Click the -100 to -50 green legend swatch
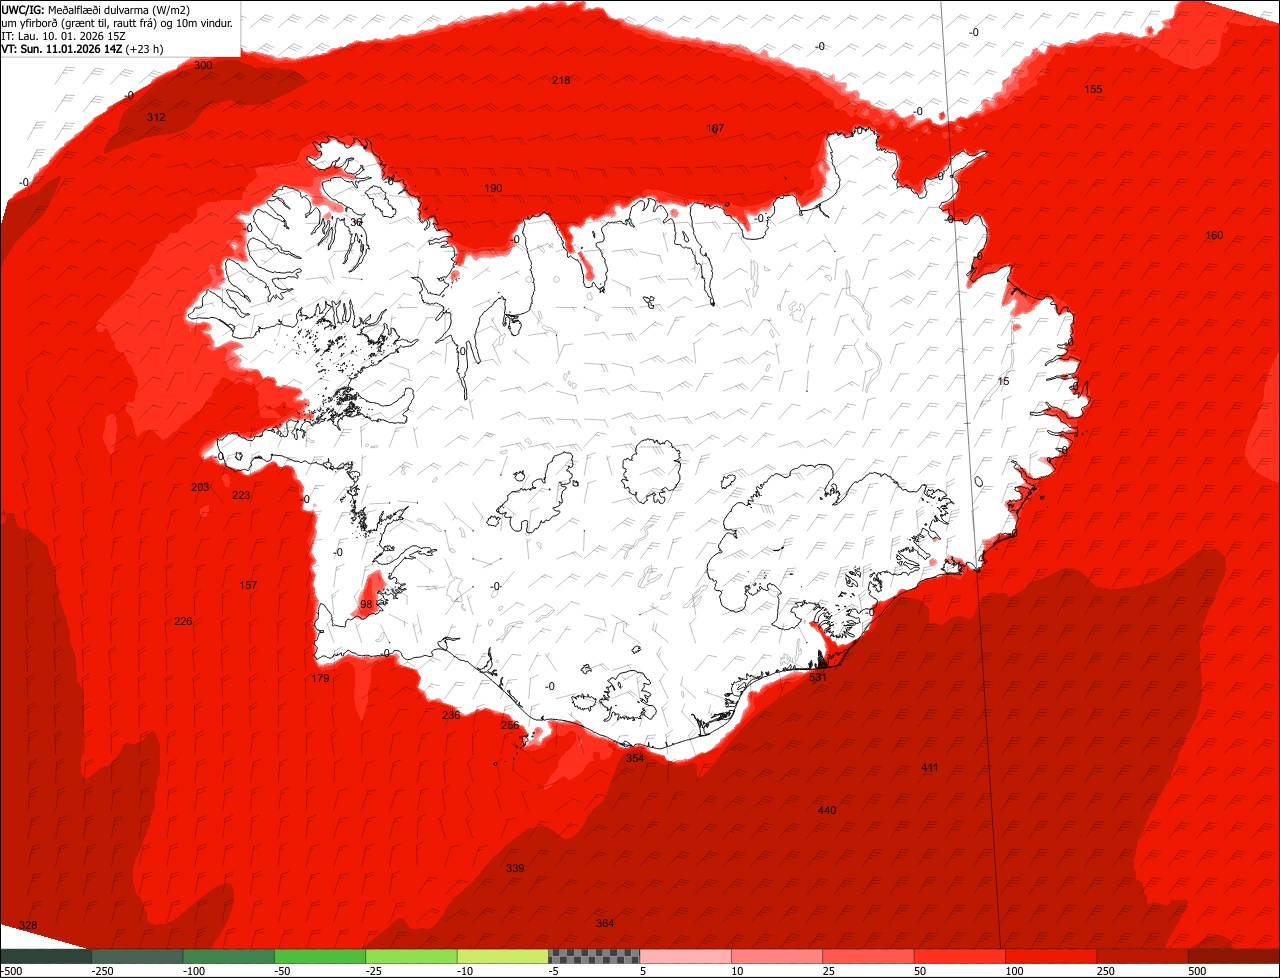 [x=229, y=956]
